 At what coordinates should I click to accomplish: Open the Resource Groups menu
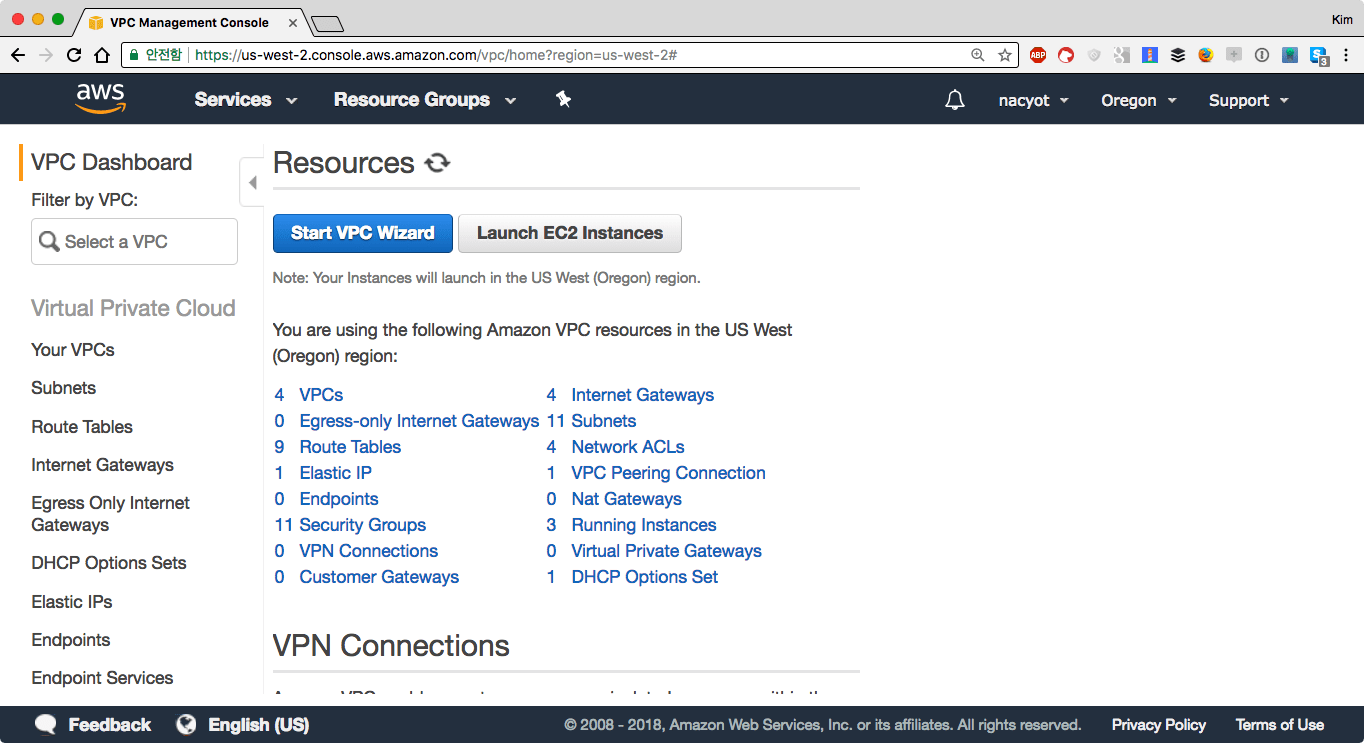424,100
